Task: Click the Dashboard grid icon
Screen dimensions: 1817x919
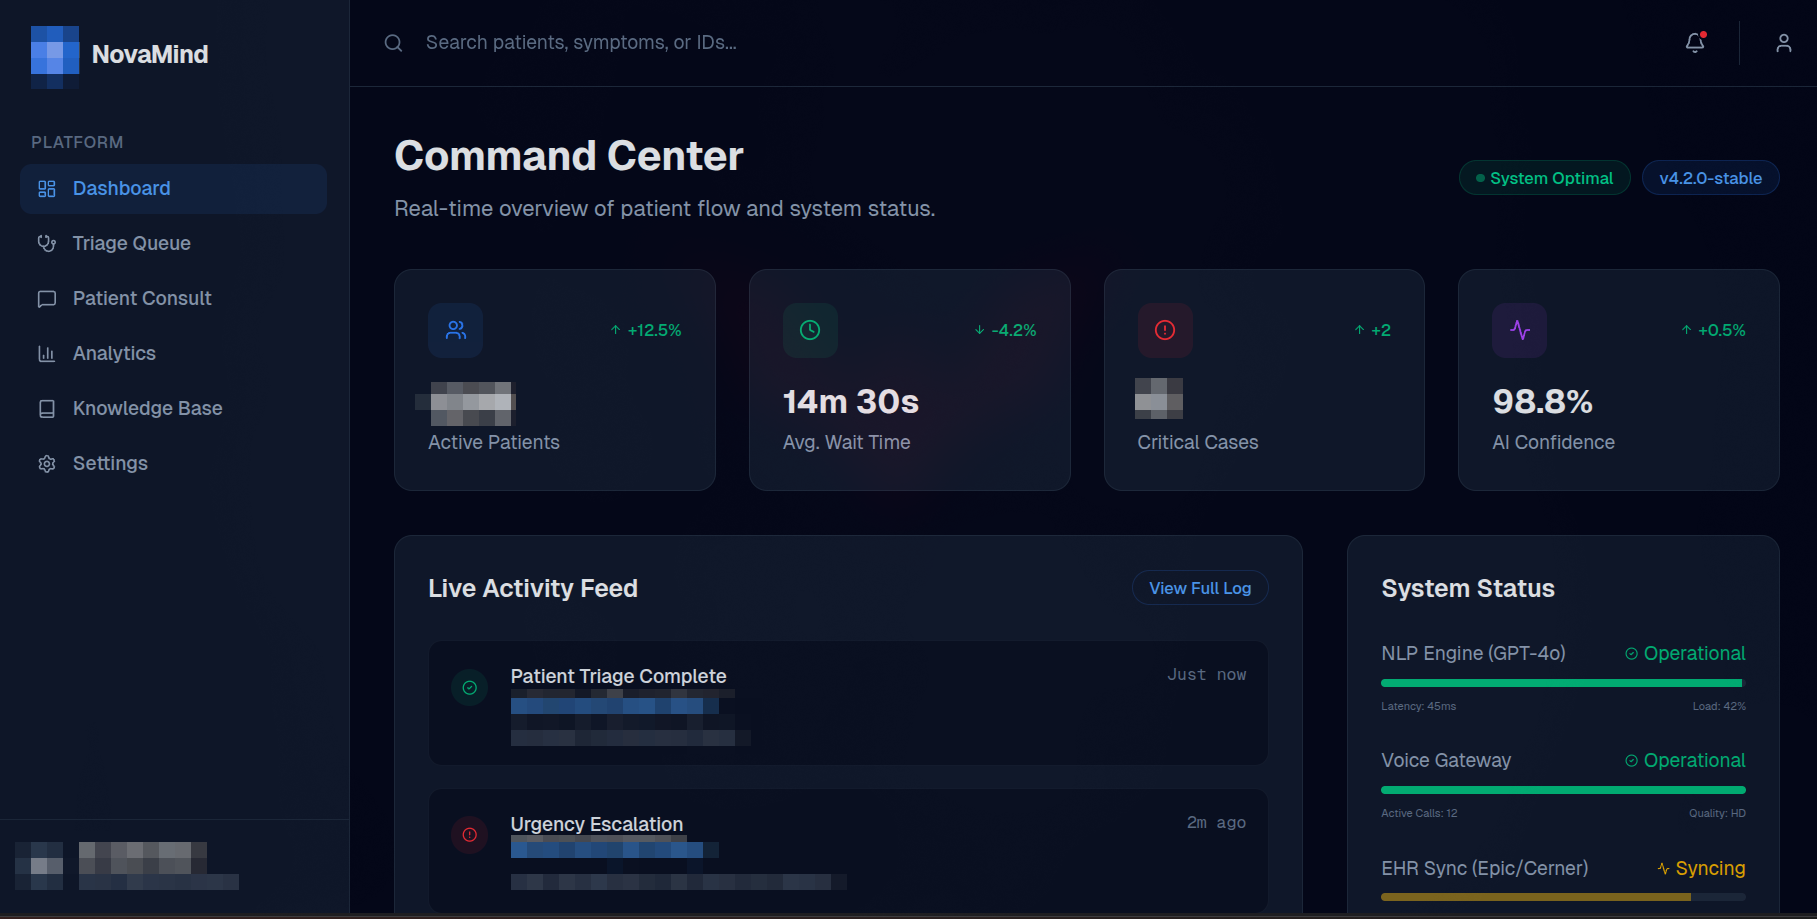Action: [x=47, y=189]
